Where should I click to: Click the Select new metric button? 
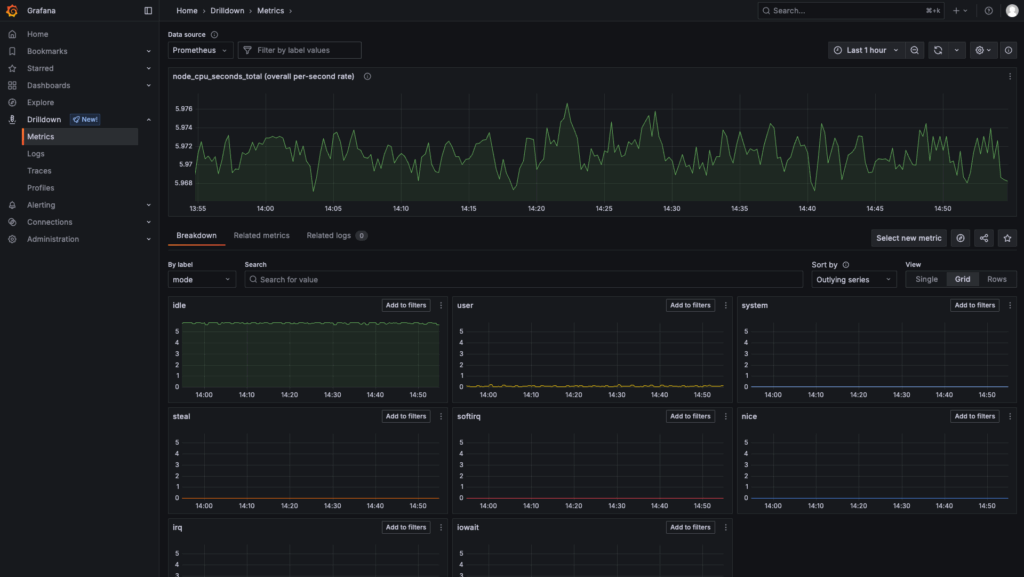(x=908, y=238)
